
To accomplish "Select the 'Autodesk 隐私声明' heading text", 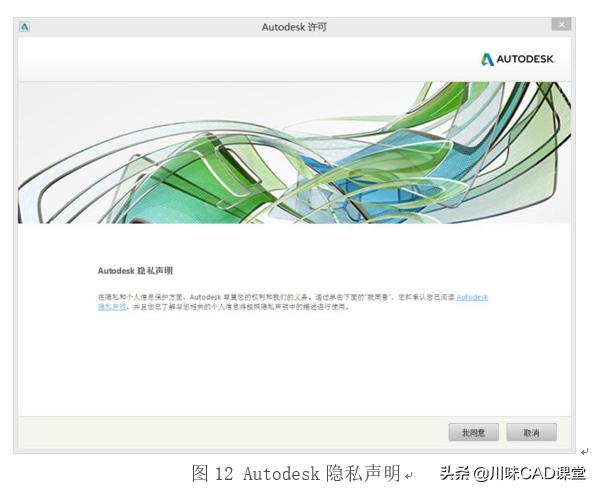I will pos(135,270).
